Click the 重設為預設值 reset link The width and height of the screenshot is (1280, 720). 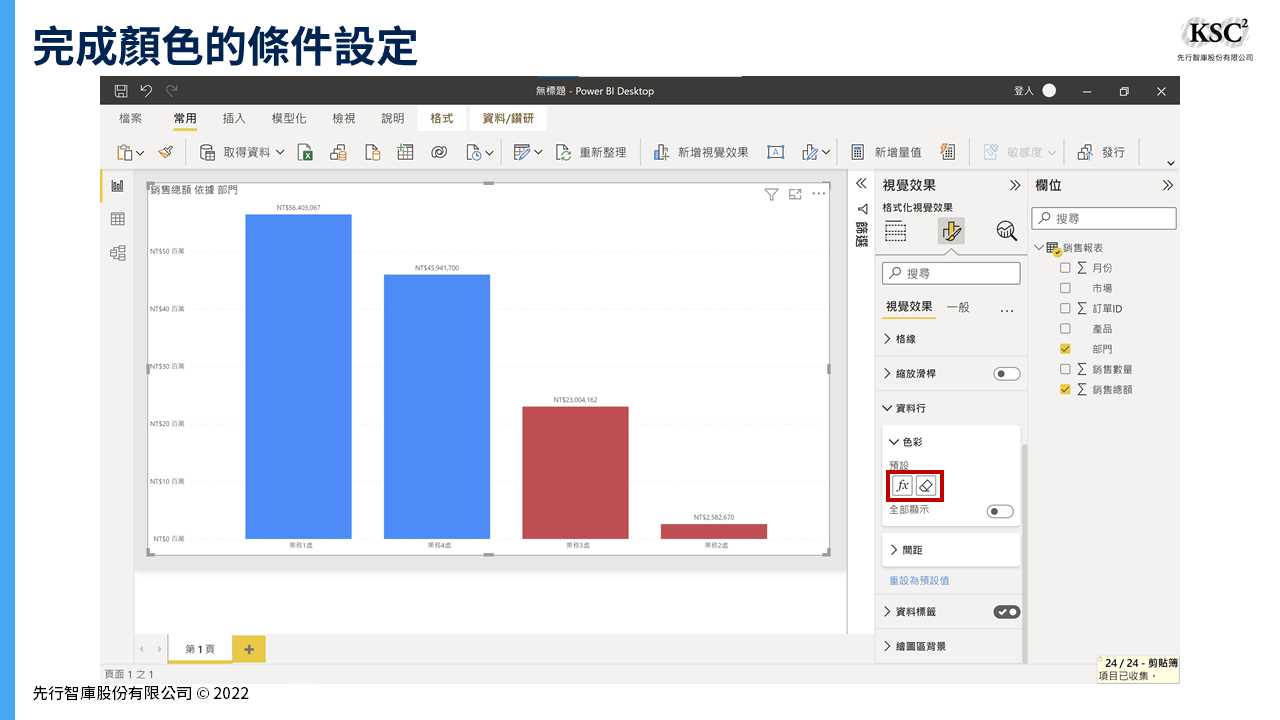pyautogui.click(x=919, y=580)
